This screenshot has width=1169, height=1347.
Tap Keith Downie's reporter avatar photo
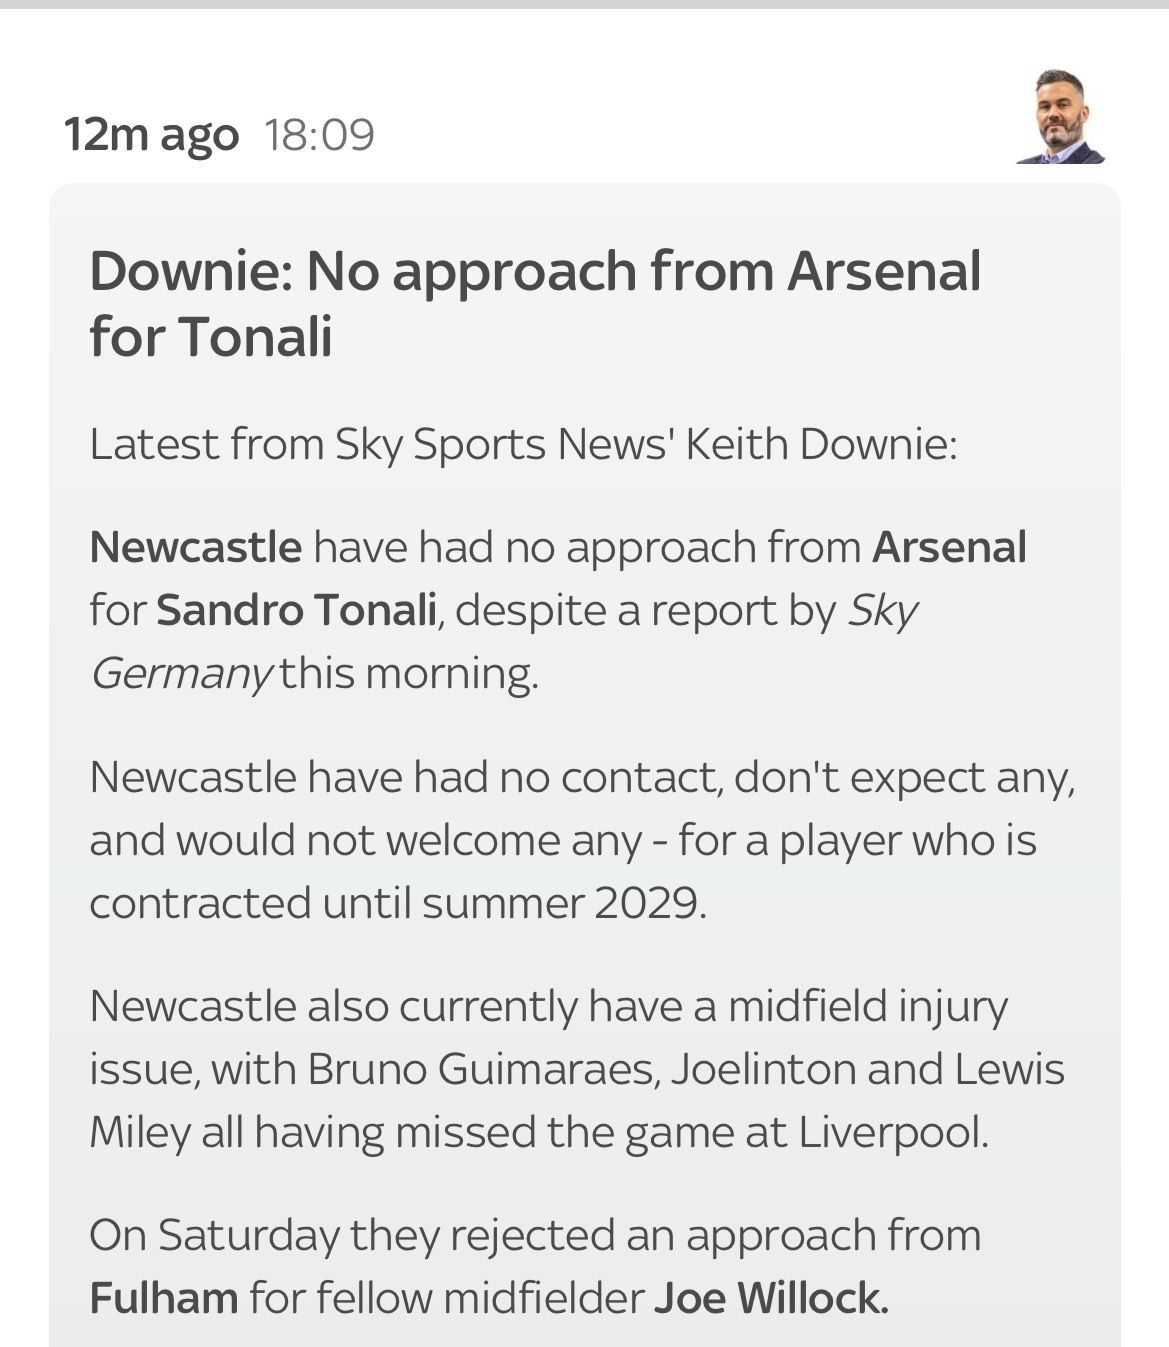click(1060, 118)
